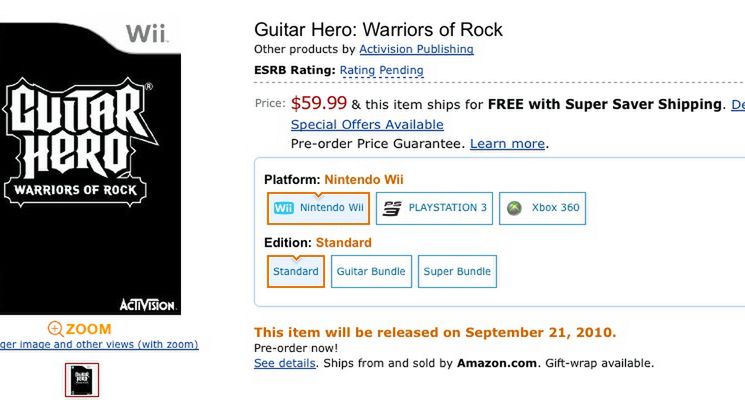This screenshot has width=745, height=420.
Task: Click the orange ZOOM magnifier icon
Action: coord(55,329)
